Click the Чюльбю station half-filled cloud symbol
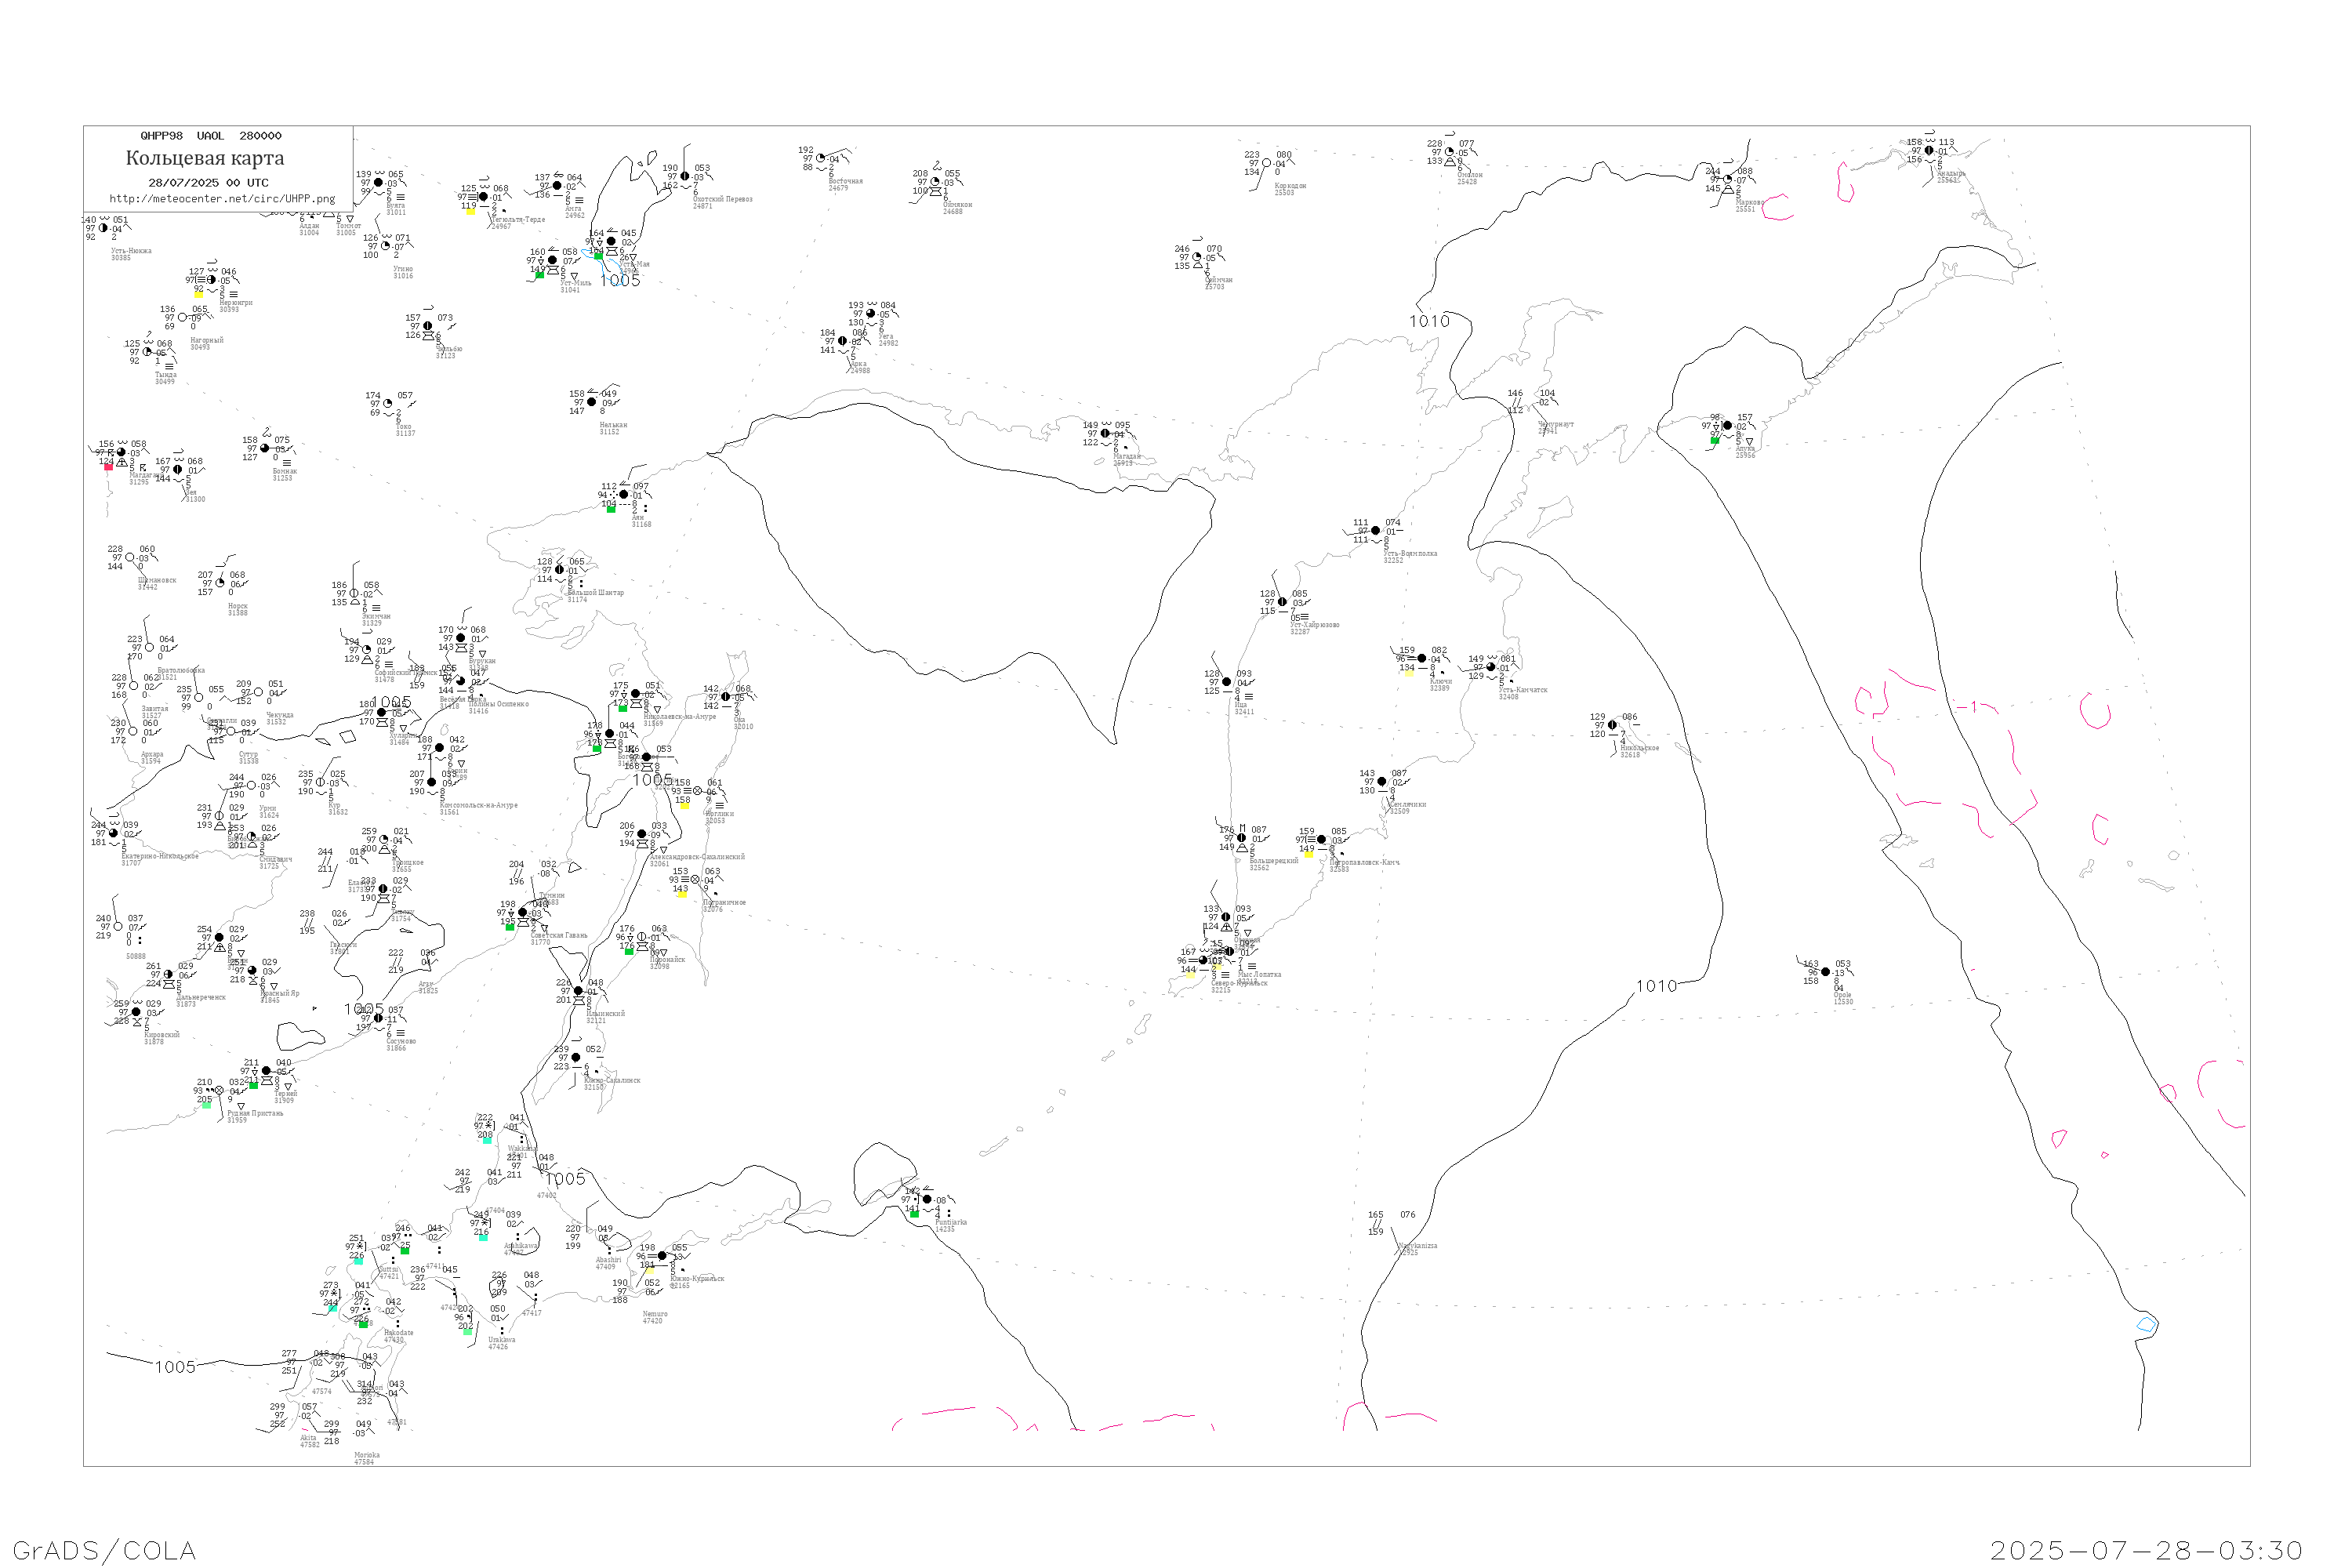The height and width of the screenshot is (1568, 2352). point(428,326)
